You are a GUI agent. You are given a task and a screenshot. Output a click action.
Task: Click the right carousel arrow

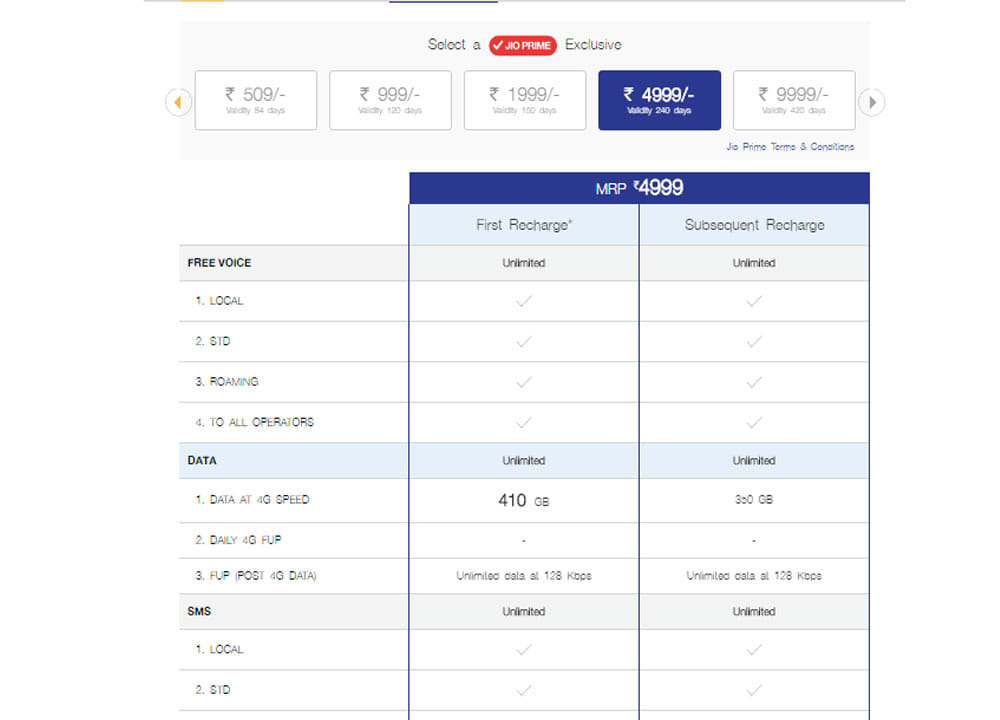[x=872, y=102]
